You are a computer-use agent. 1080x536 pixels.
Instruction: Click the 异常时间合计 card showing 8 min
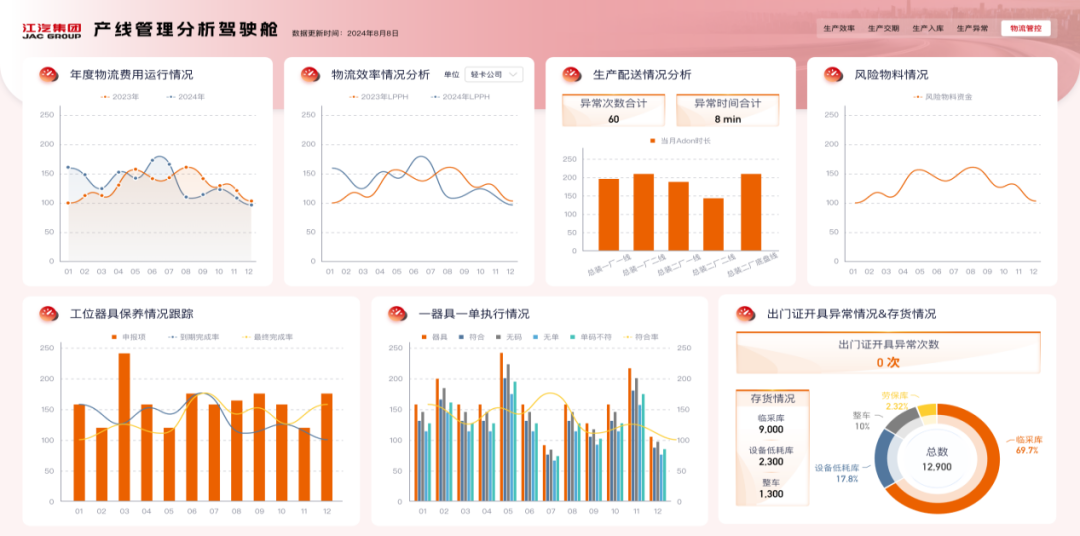click(x=727, y=110)
